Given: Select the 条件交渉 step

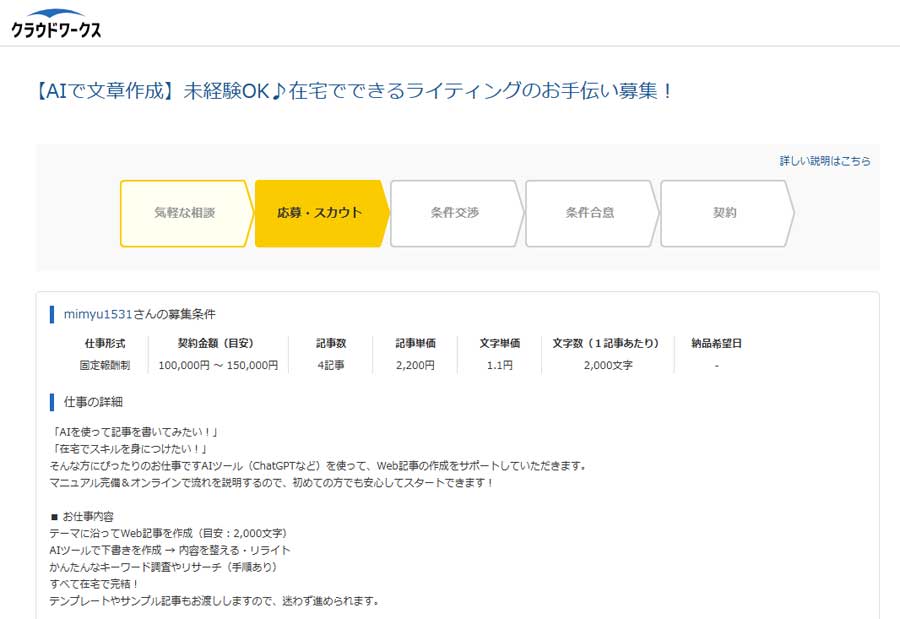Looking at the screenshot, I should pos(454,213).
